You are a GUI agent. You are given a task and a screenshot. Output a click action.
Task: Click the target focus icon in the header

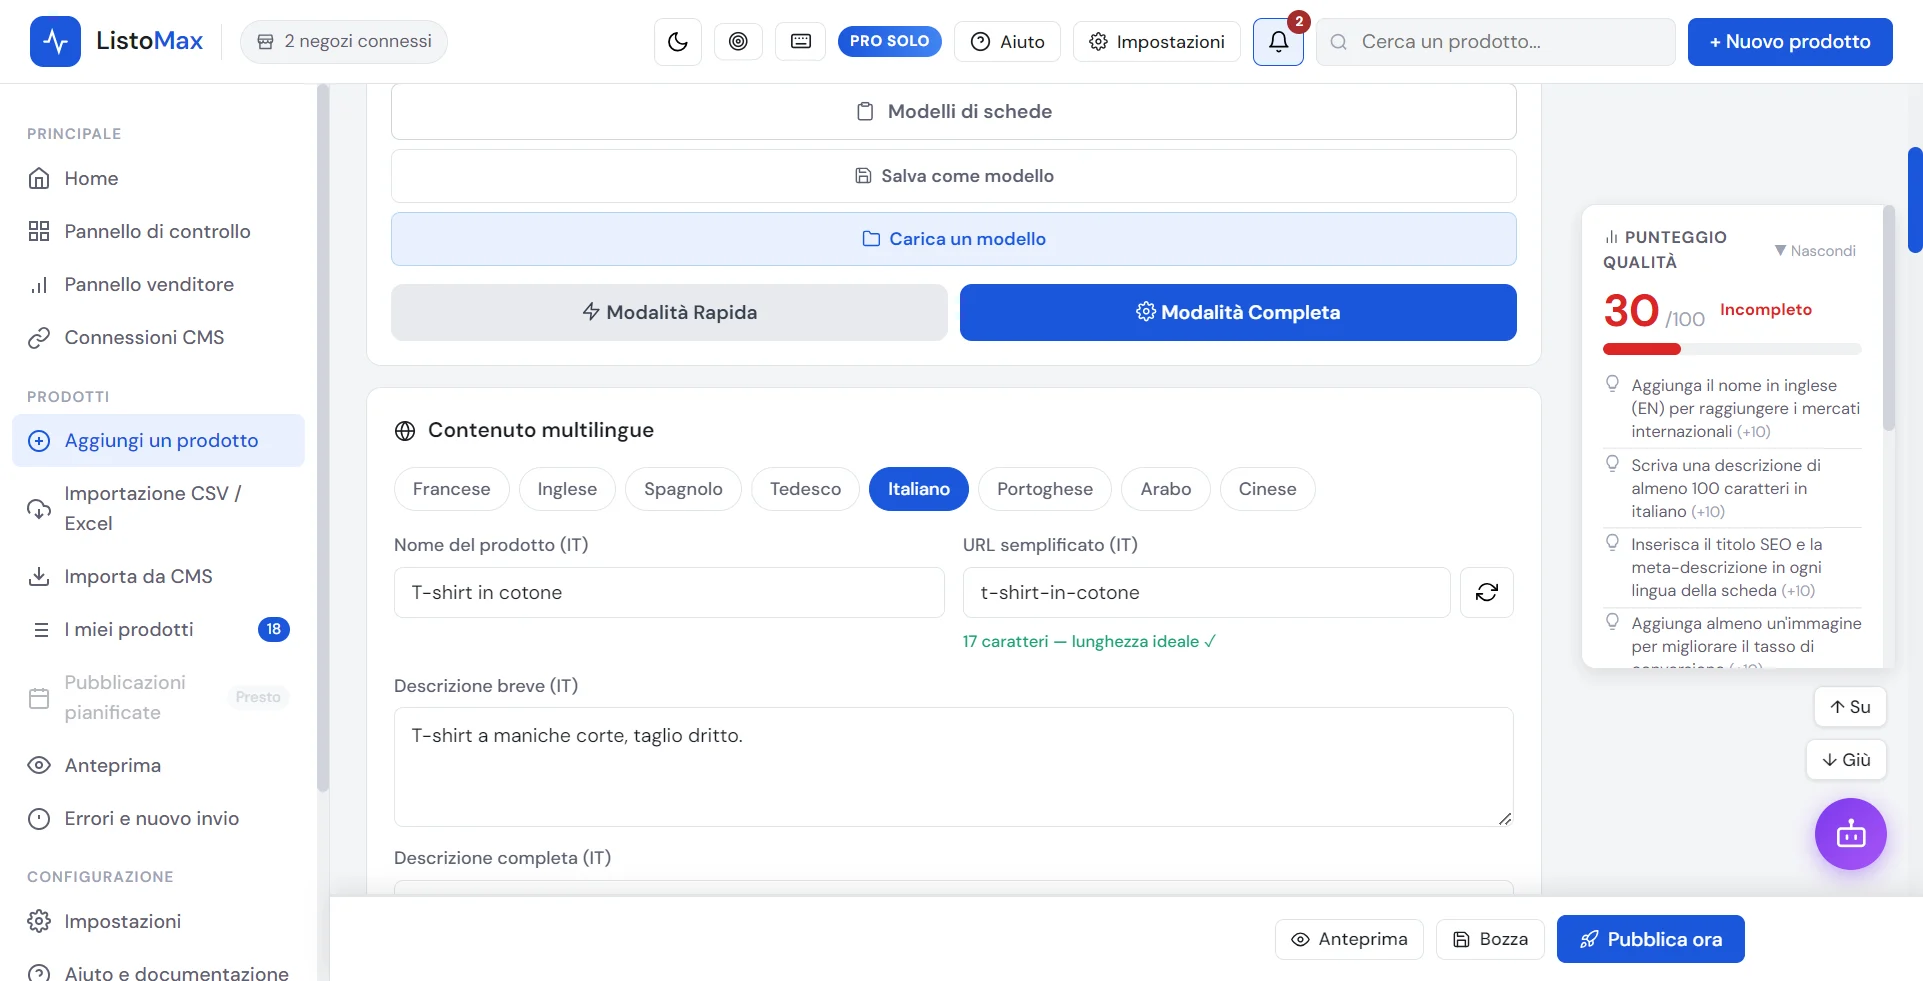point(738,42)
